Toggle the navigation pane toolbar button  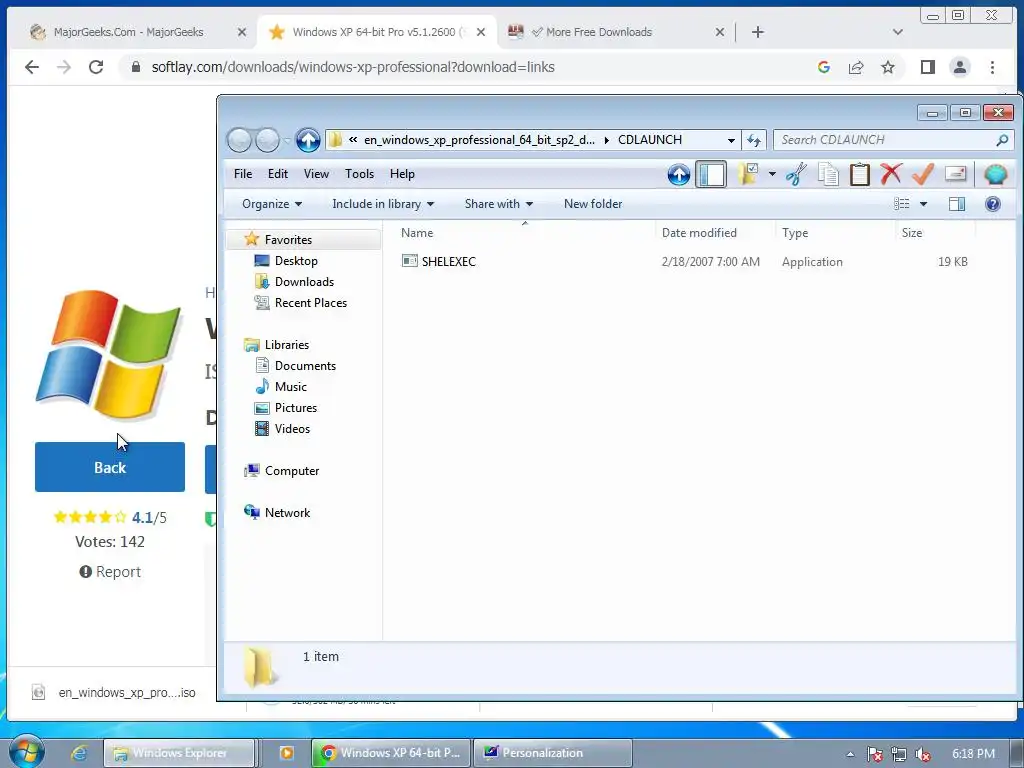click(711, 174)
